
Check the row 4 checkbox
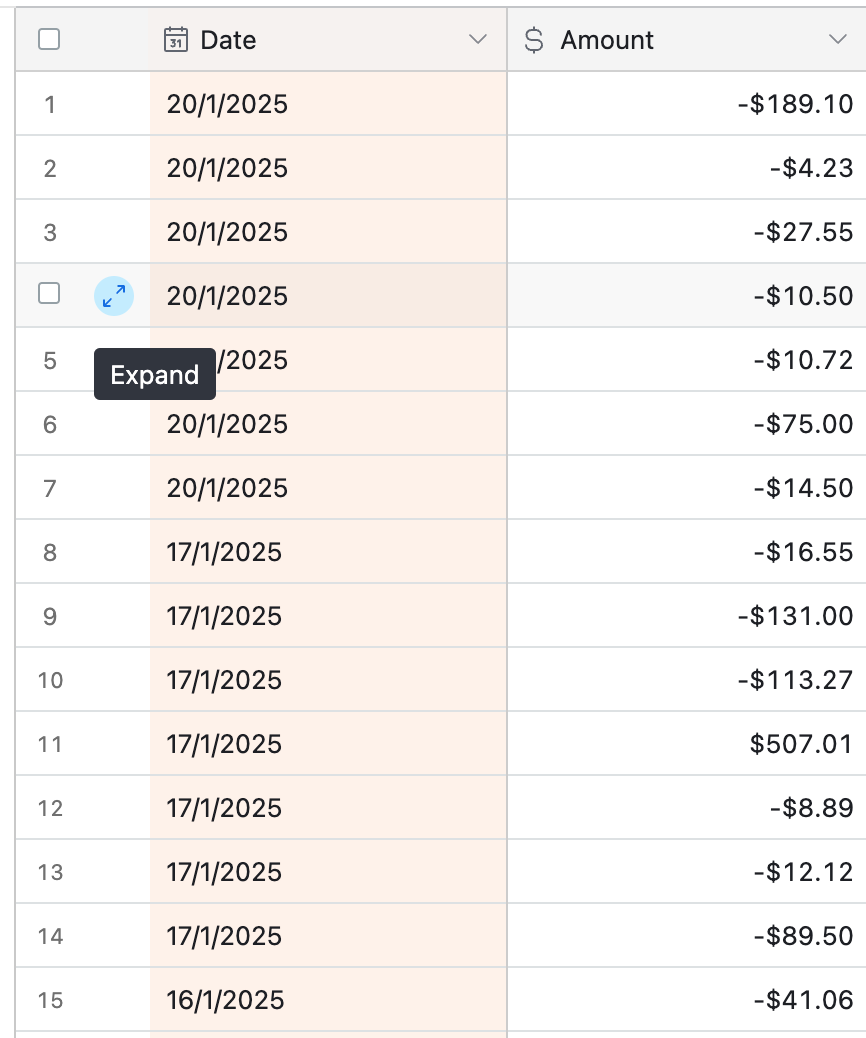pyautogui.click(x=49, y=293)
